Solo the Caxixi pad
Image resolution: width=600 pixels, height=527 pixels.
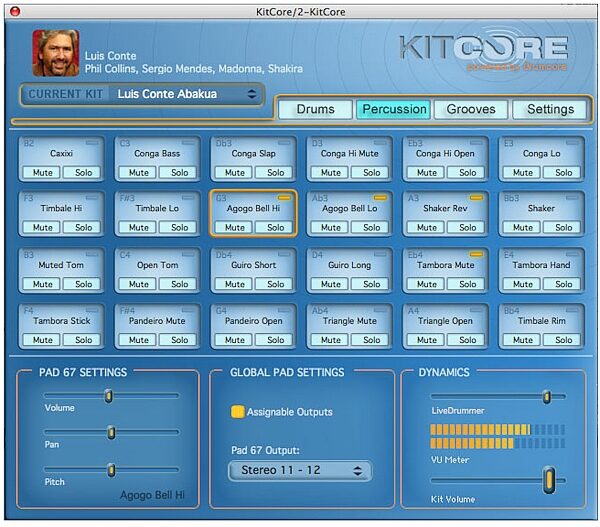tap(83, 173)
